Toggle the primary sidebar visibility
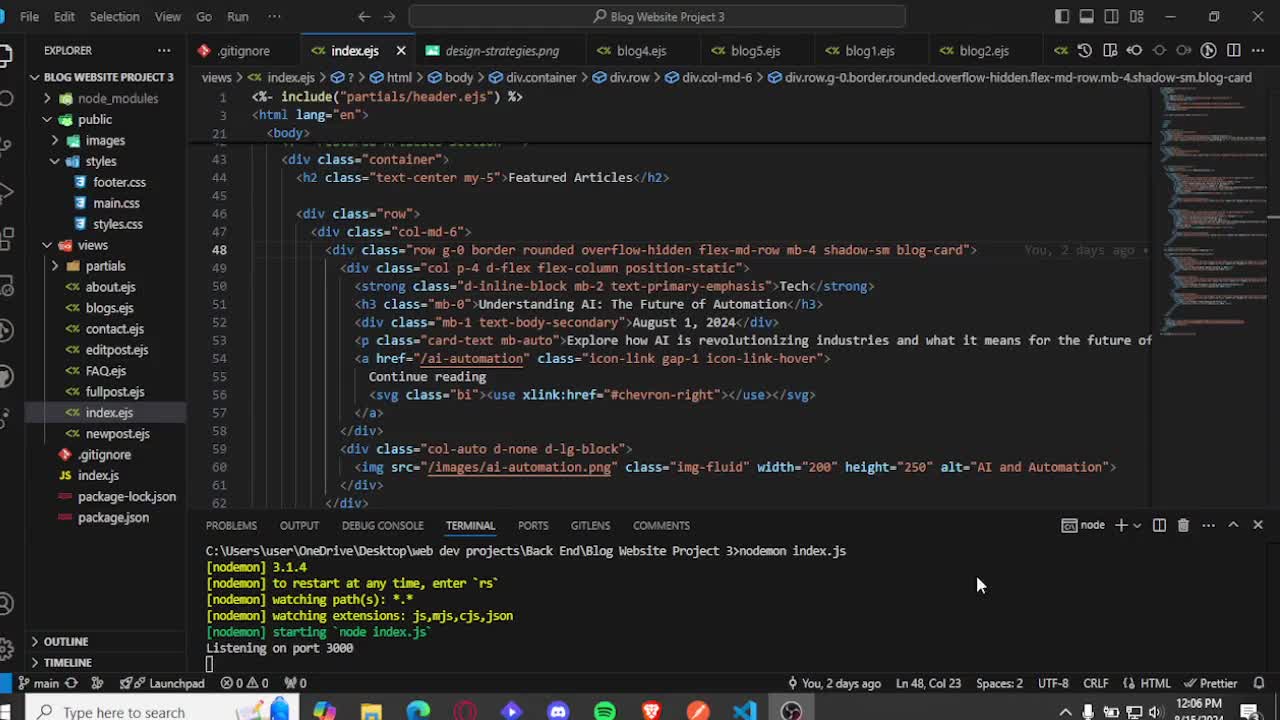 [1062, 16]
